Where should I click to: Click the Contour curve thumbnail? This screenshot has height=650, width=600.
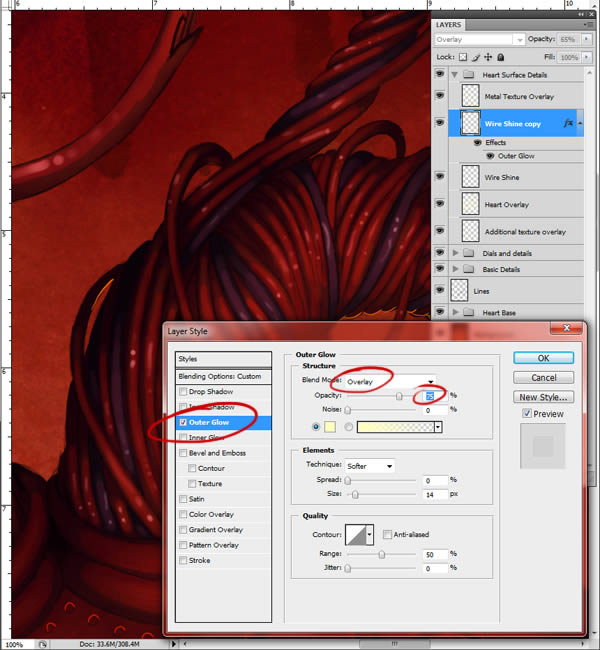(x=356, y=535)
